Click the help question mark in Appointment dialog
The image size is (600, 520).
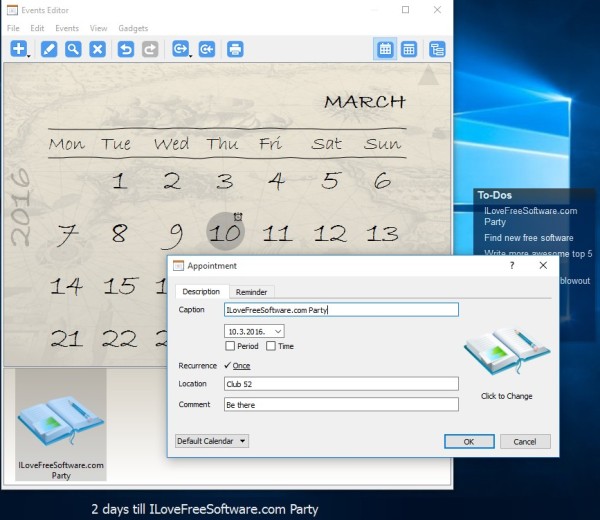pos(512,265)
